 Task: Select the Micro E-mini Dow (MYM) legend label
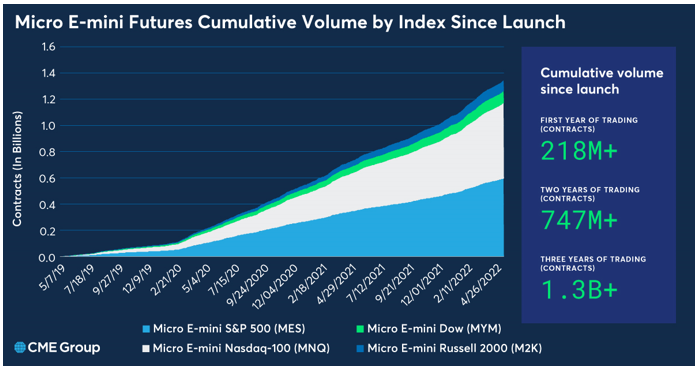(x=434, y=329)
